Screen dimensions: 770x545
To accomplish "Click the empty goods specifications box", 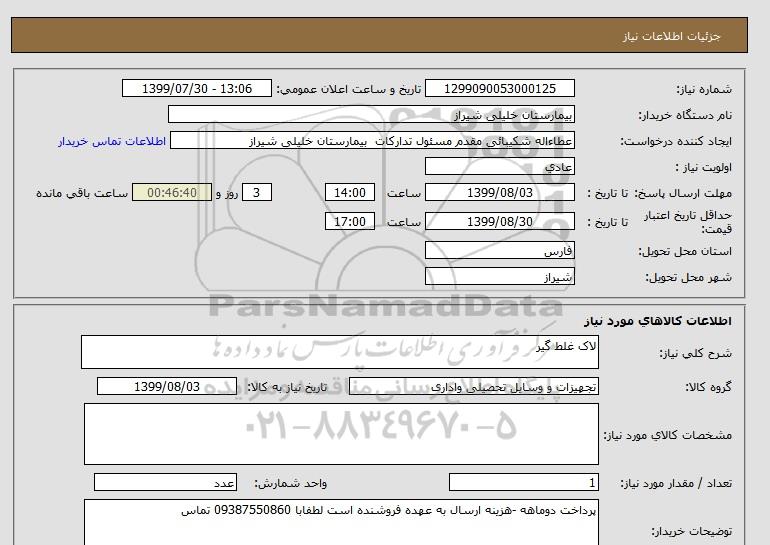I will click(341, 434).
